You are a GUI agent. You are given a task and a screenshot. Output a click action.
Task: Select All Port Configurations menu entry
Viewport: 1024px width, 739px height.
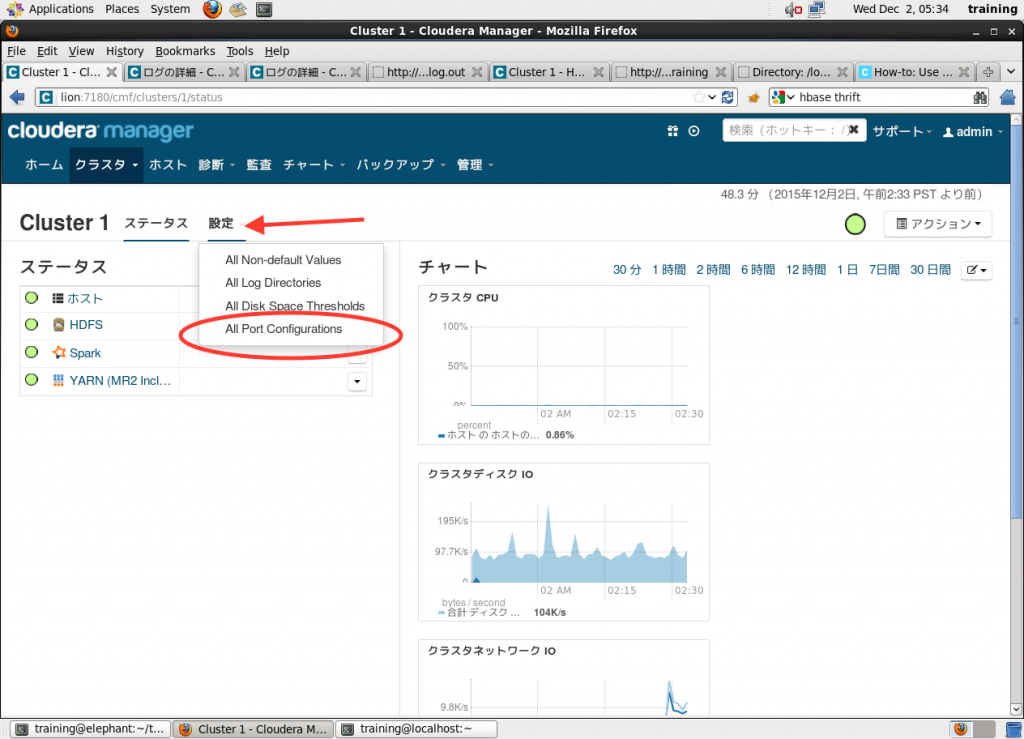pos(283,329)
